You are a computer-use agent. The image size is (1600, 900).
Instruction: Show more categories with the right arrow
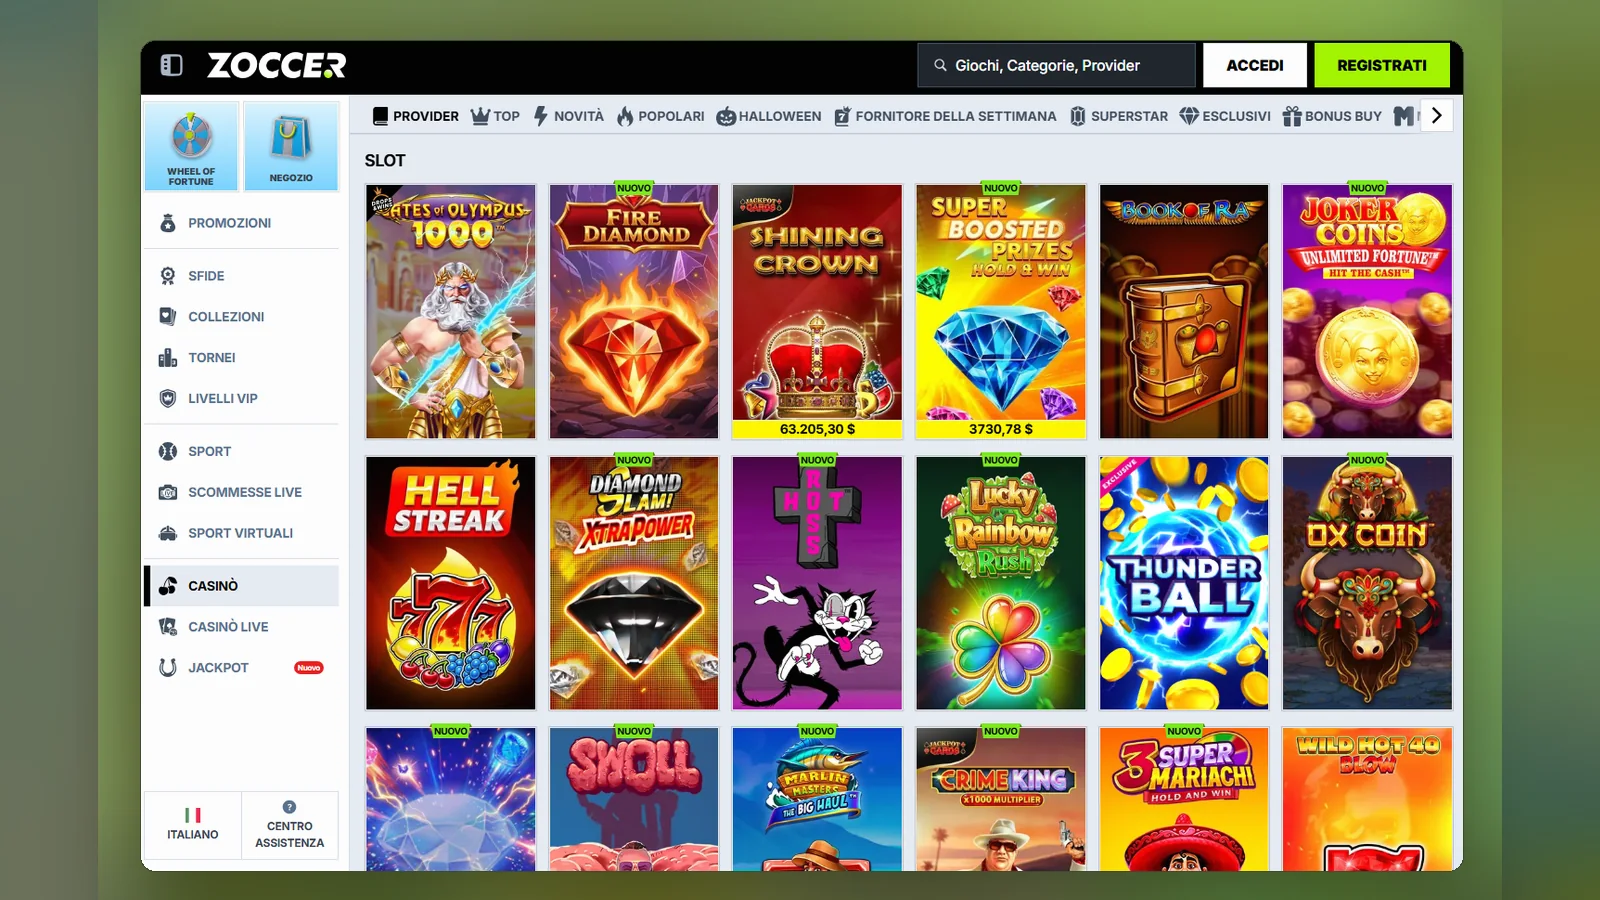click(1437, 116)
